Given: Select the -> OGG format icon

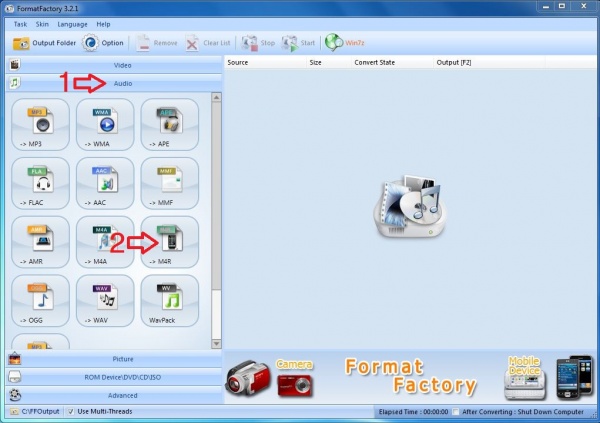Looking at the screenshot, I should (41, 301).
